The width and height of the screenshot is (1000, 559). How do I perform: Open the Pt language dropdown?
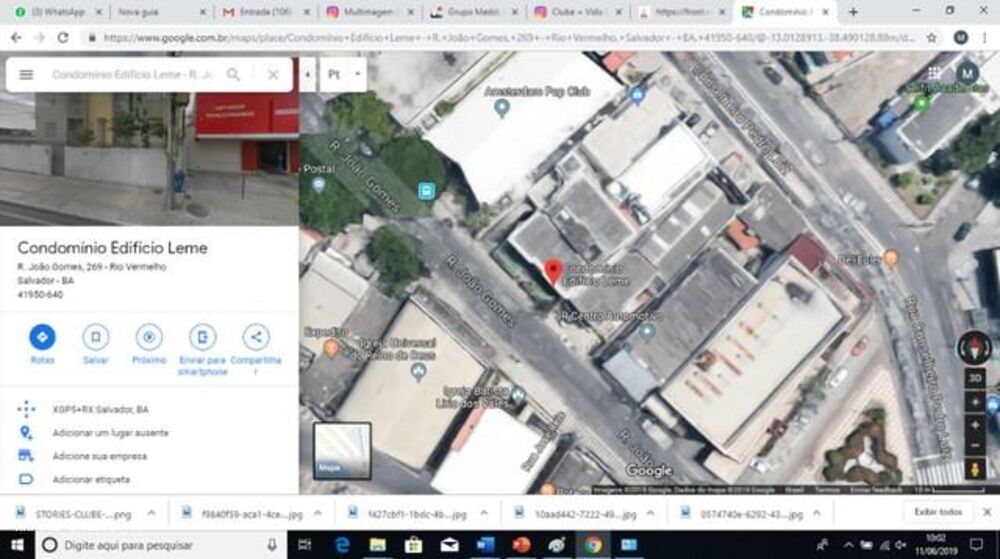click(x=343, y=75)
